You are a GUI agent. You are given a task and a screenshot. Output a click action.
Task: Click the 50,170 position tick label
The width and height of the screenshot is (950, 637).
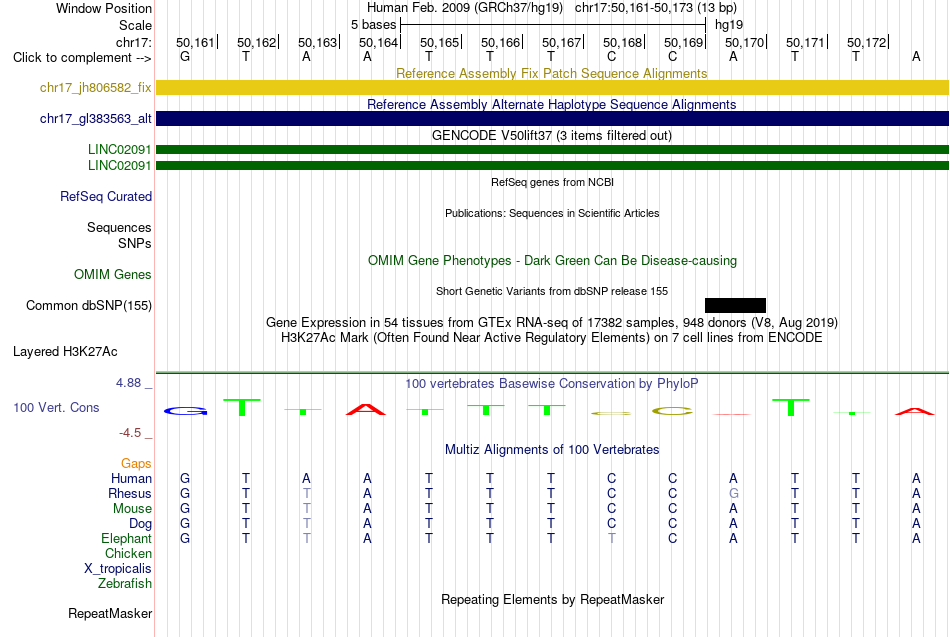(x=744, y=42)
